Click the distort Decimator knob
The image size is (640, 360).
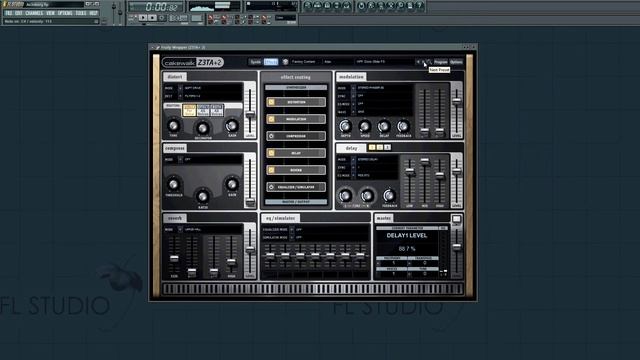pyautogui.click(x=202, y=128)
